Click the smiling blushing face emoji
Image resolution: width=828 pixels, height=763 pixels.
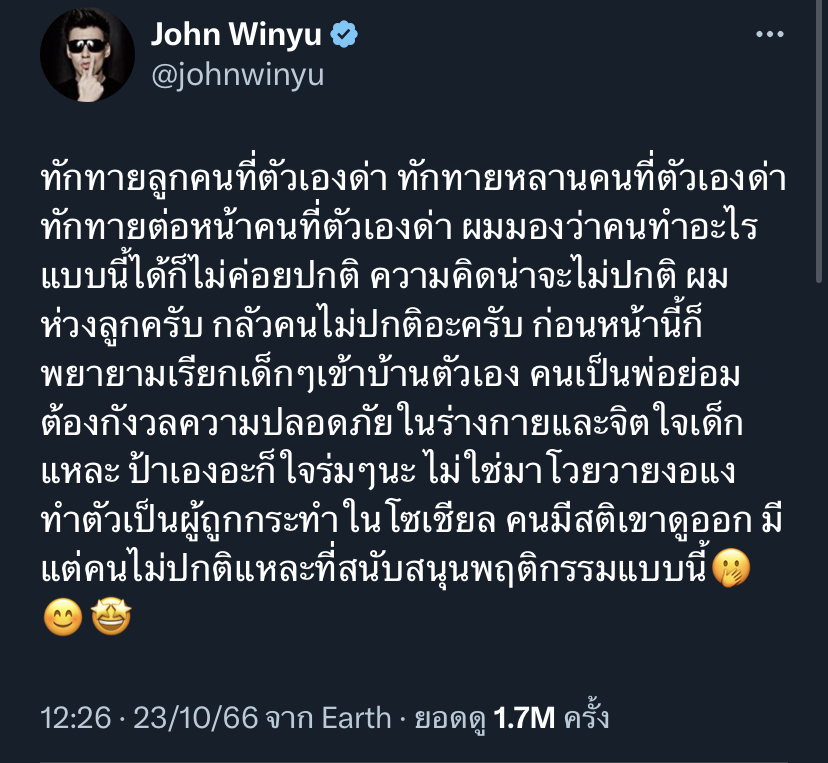63,616
